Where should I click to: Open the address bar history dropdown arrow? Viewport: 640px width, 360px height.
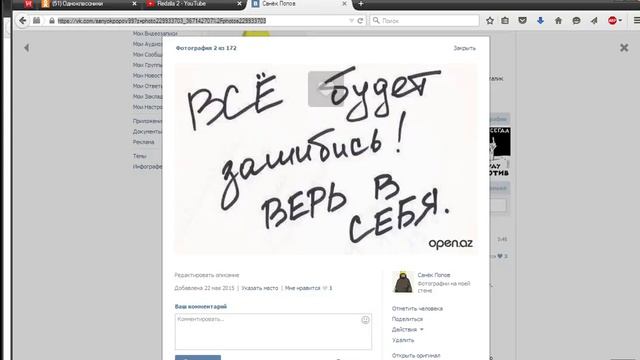(x=351, y=20)
